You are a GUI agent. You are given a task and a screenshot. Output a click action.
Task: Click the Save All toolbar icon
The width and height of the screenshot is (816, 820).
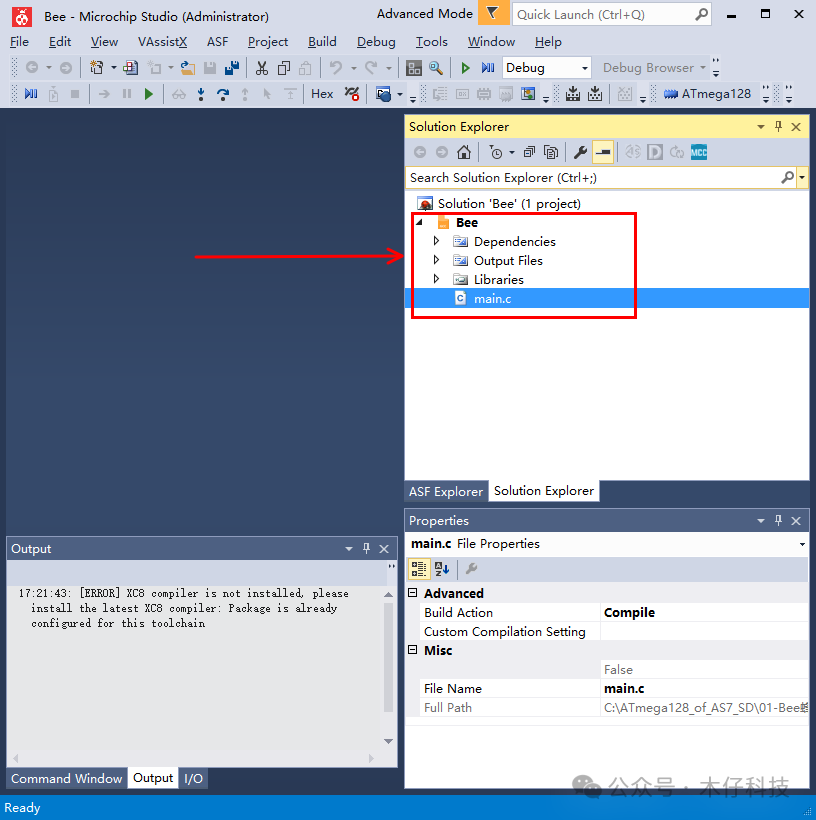(232, 67)
